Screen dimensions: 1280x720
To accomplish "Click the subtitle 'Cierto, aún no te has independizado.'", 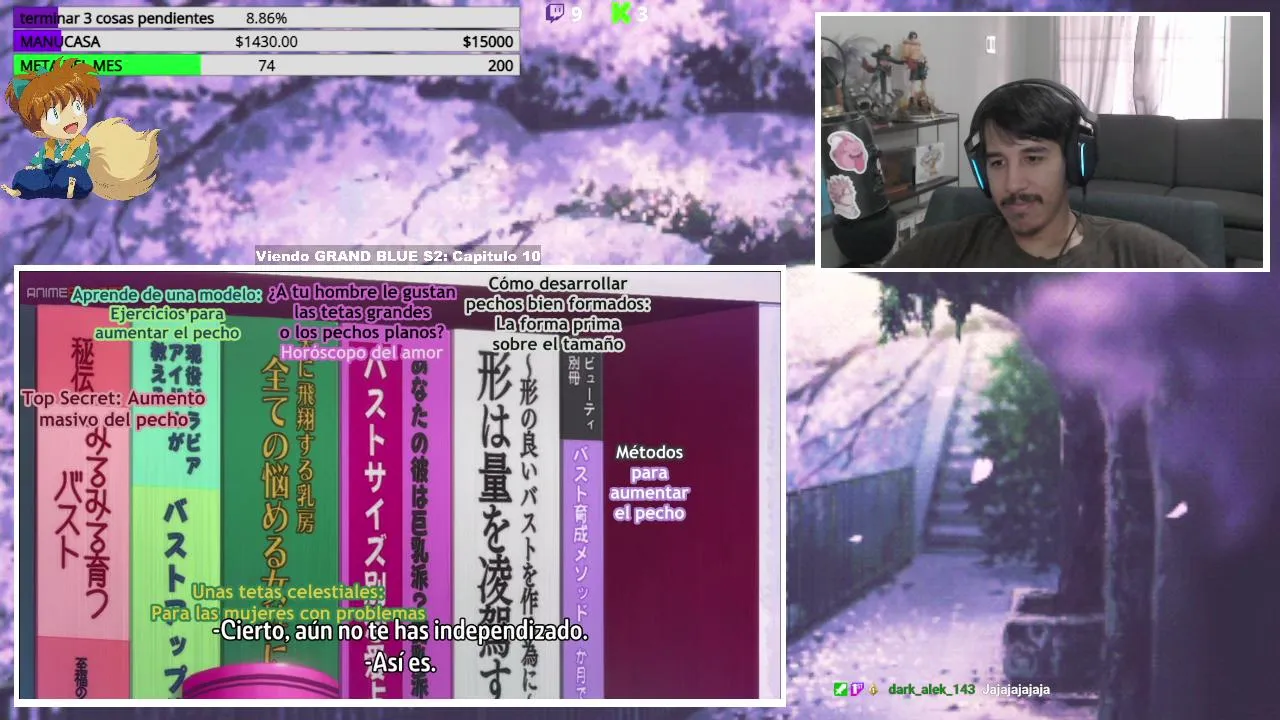I will pos(399,631).
